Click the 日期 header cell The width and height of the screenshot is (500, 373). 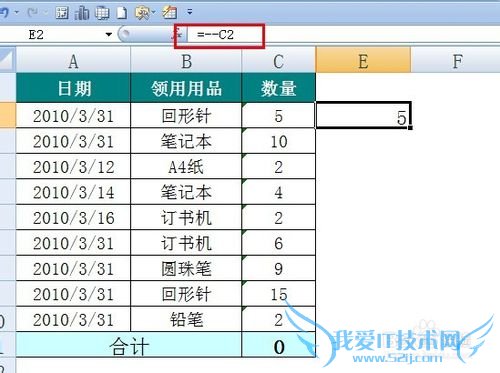point(73,88)
